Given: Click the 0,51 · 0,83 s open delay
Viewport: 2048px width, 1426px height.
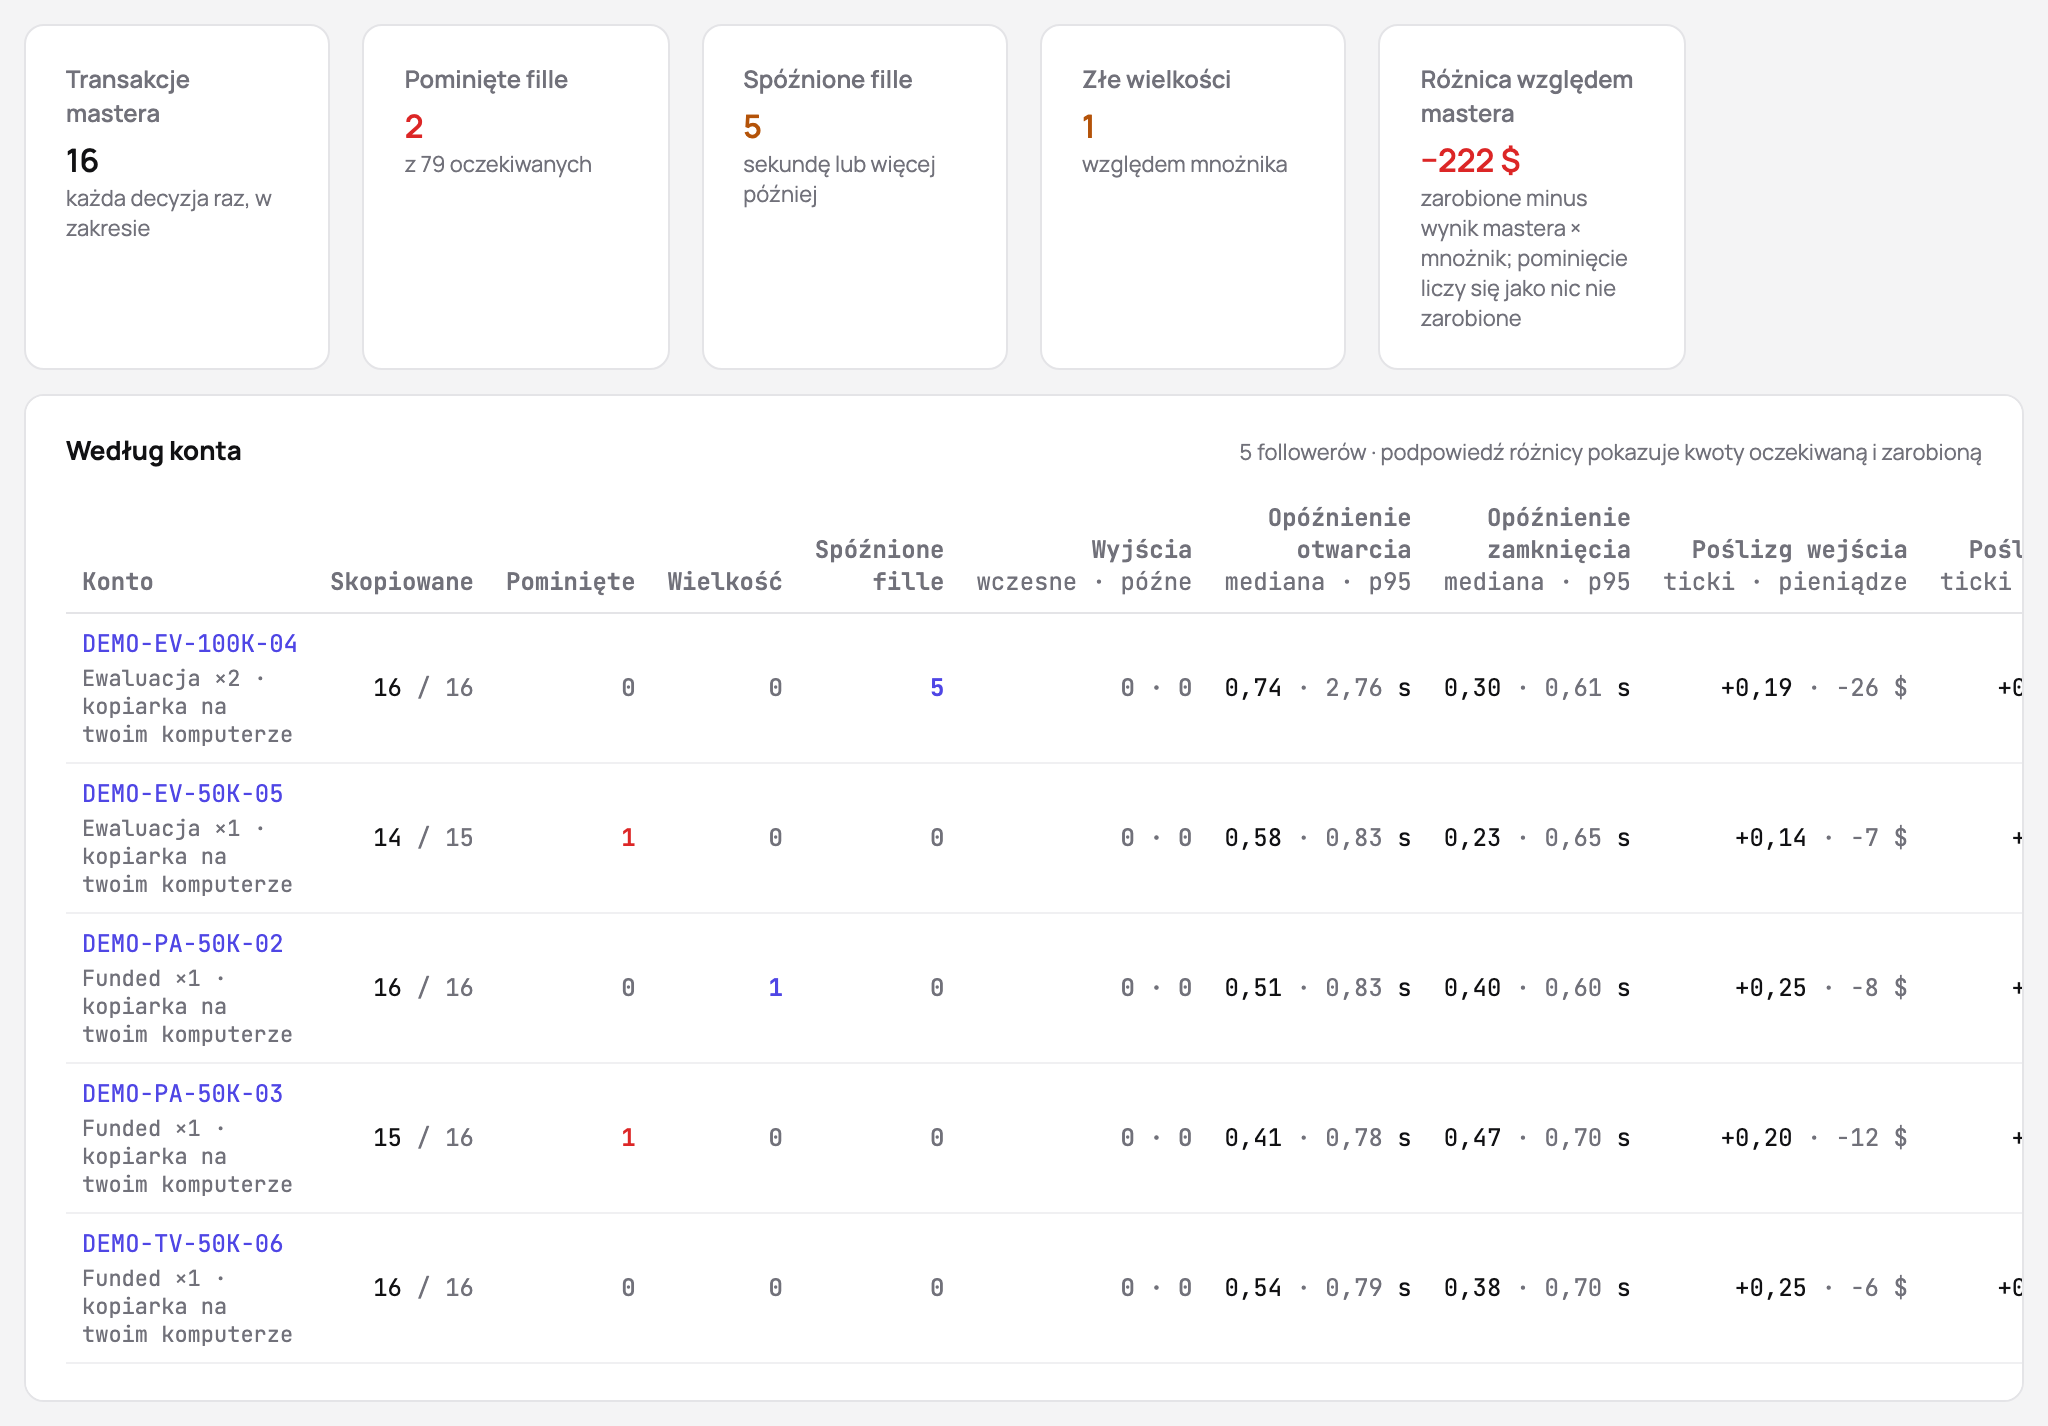Looking at the screenshot, I should pyautogui.click(x=1318, y=988).
